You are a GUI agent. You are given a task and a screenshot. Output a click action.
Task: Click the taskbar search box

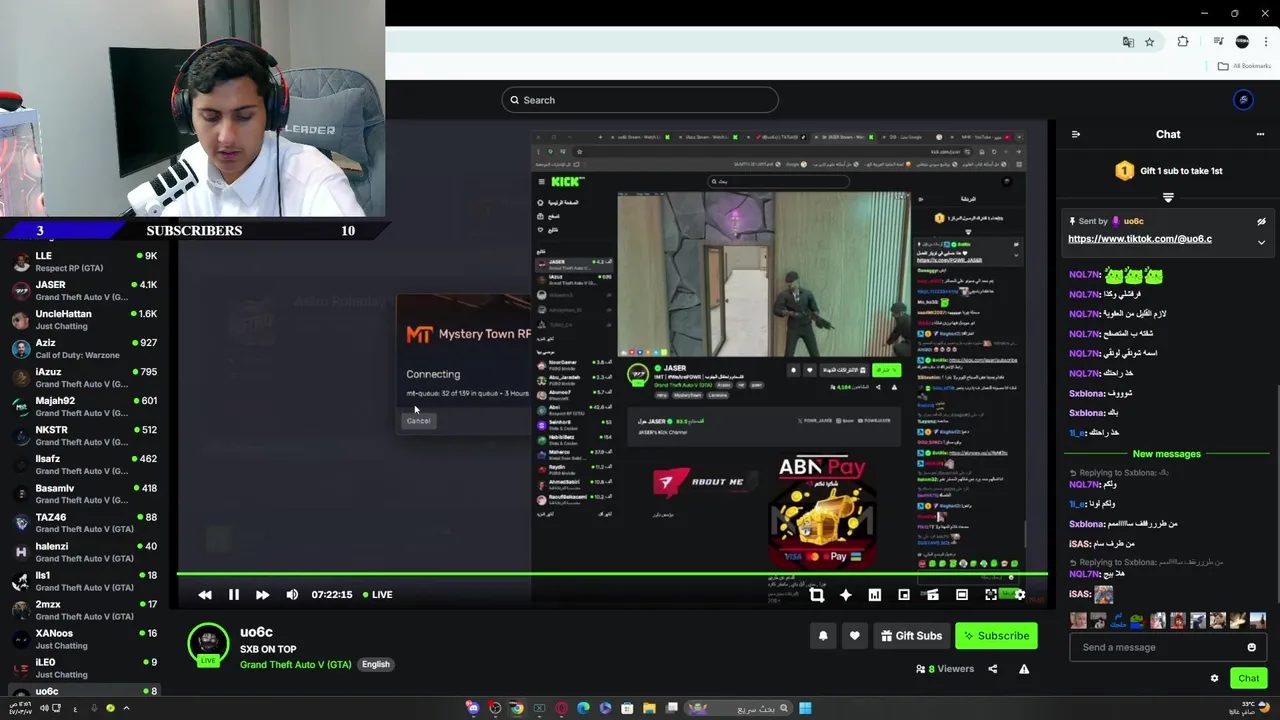738,708
